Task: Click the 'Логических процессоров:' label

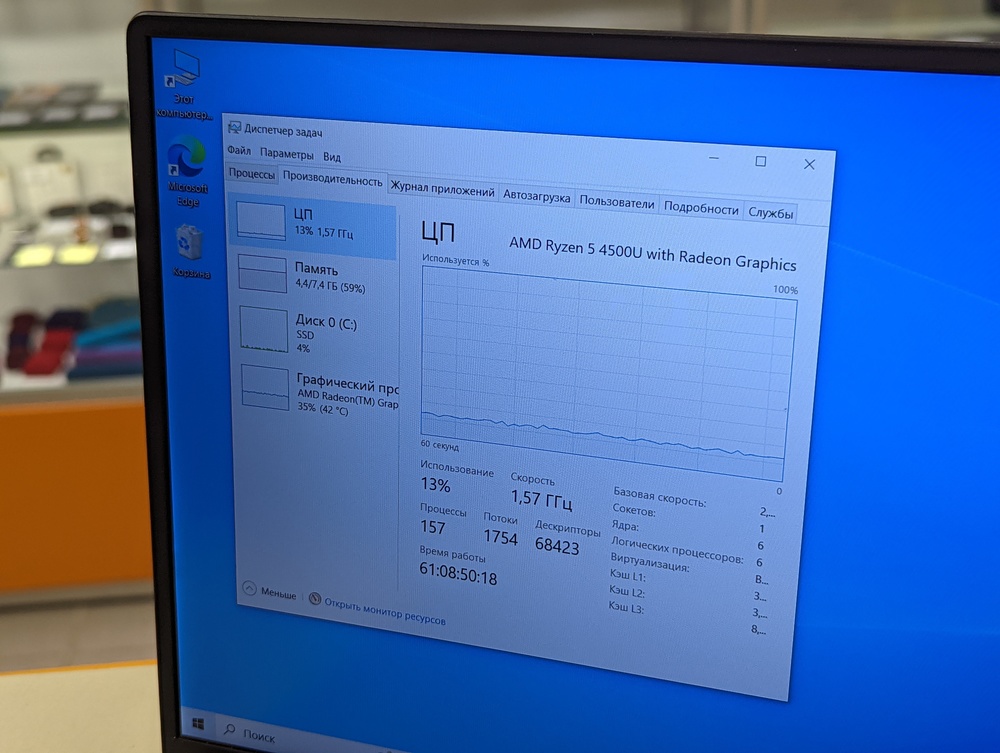Action: (x=677, y=550)
